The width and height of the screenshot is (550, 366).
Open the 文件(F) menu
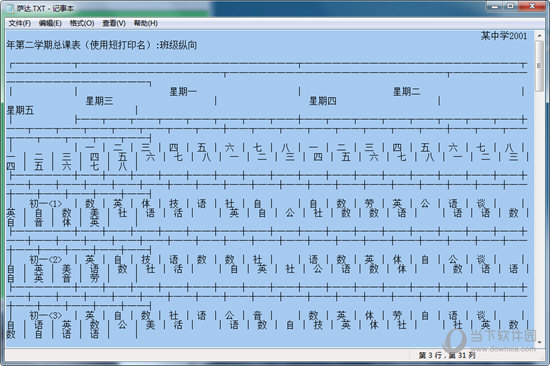click(20, 24)
